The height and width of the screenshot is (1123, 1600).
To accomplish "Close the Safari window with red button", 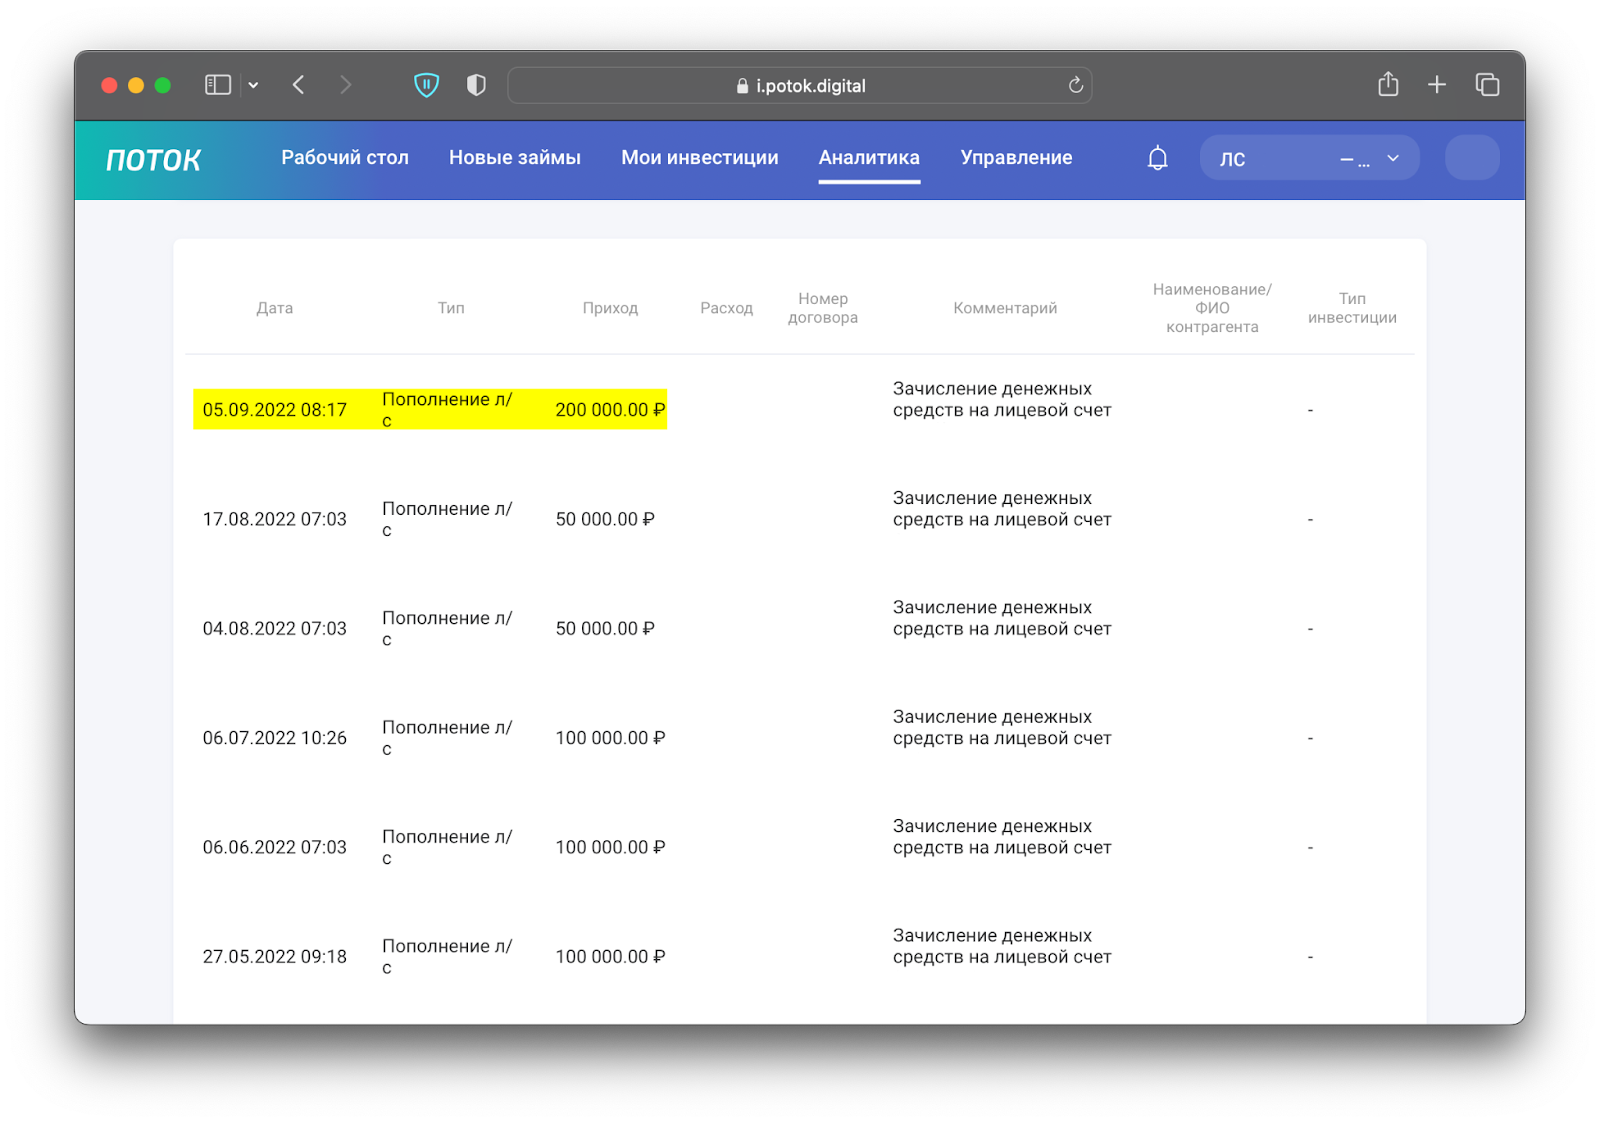I will tap(110, 85).
